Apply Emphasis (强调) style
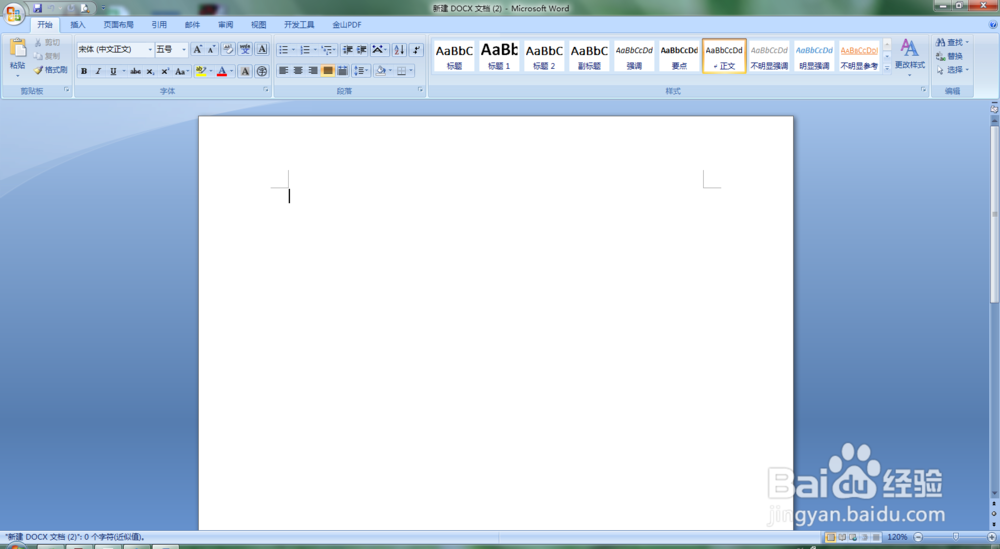Image resolution: width=1000 pixels, height=549 pixels. 634,55
